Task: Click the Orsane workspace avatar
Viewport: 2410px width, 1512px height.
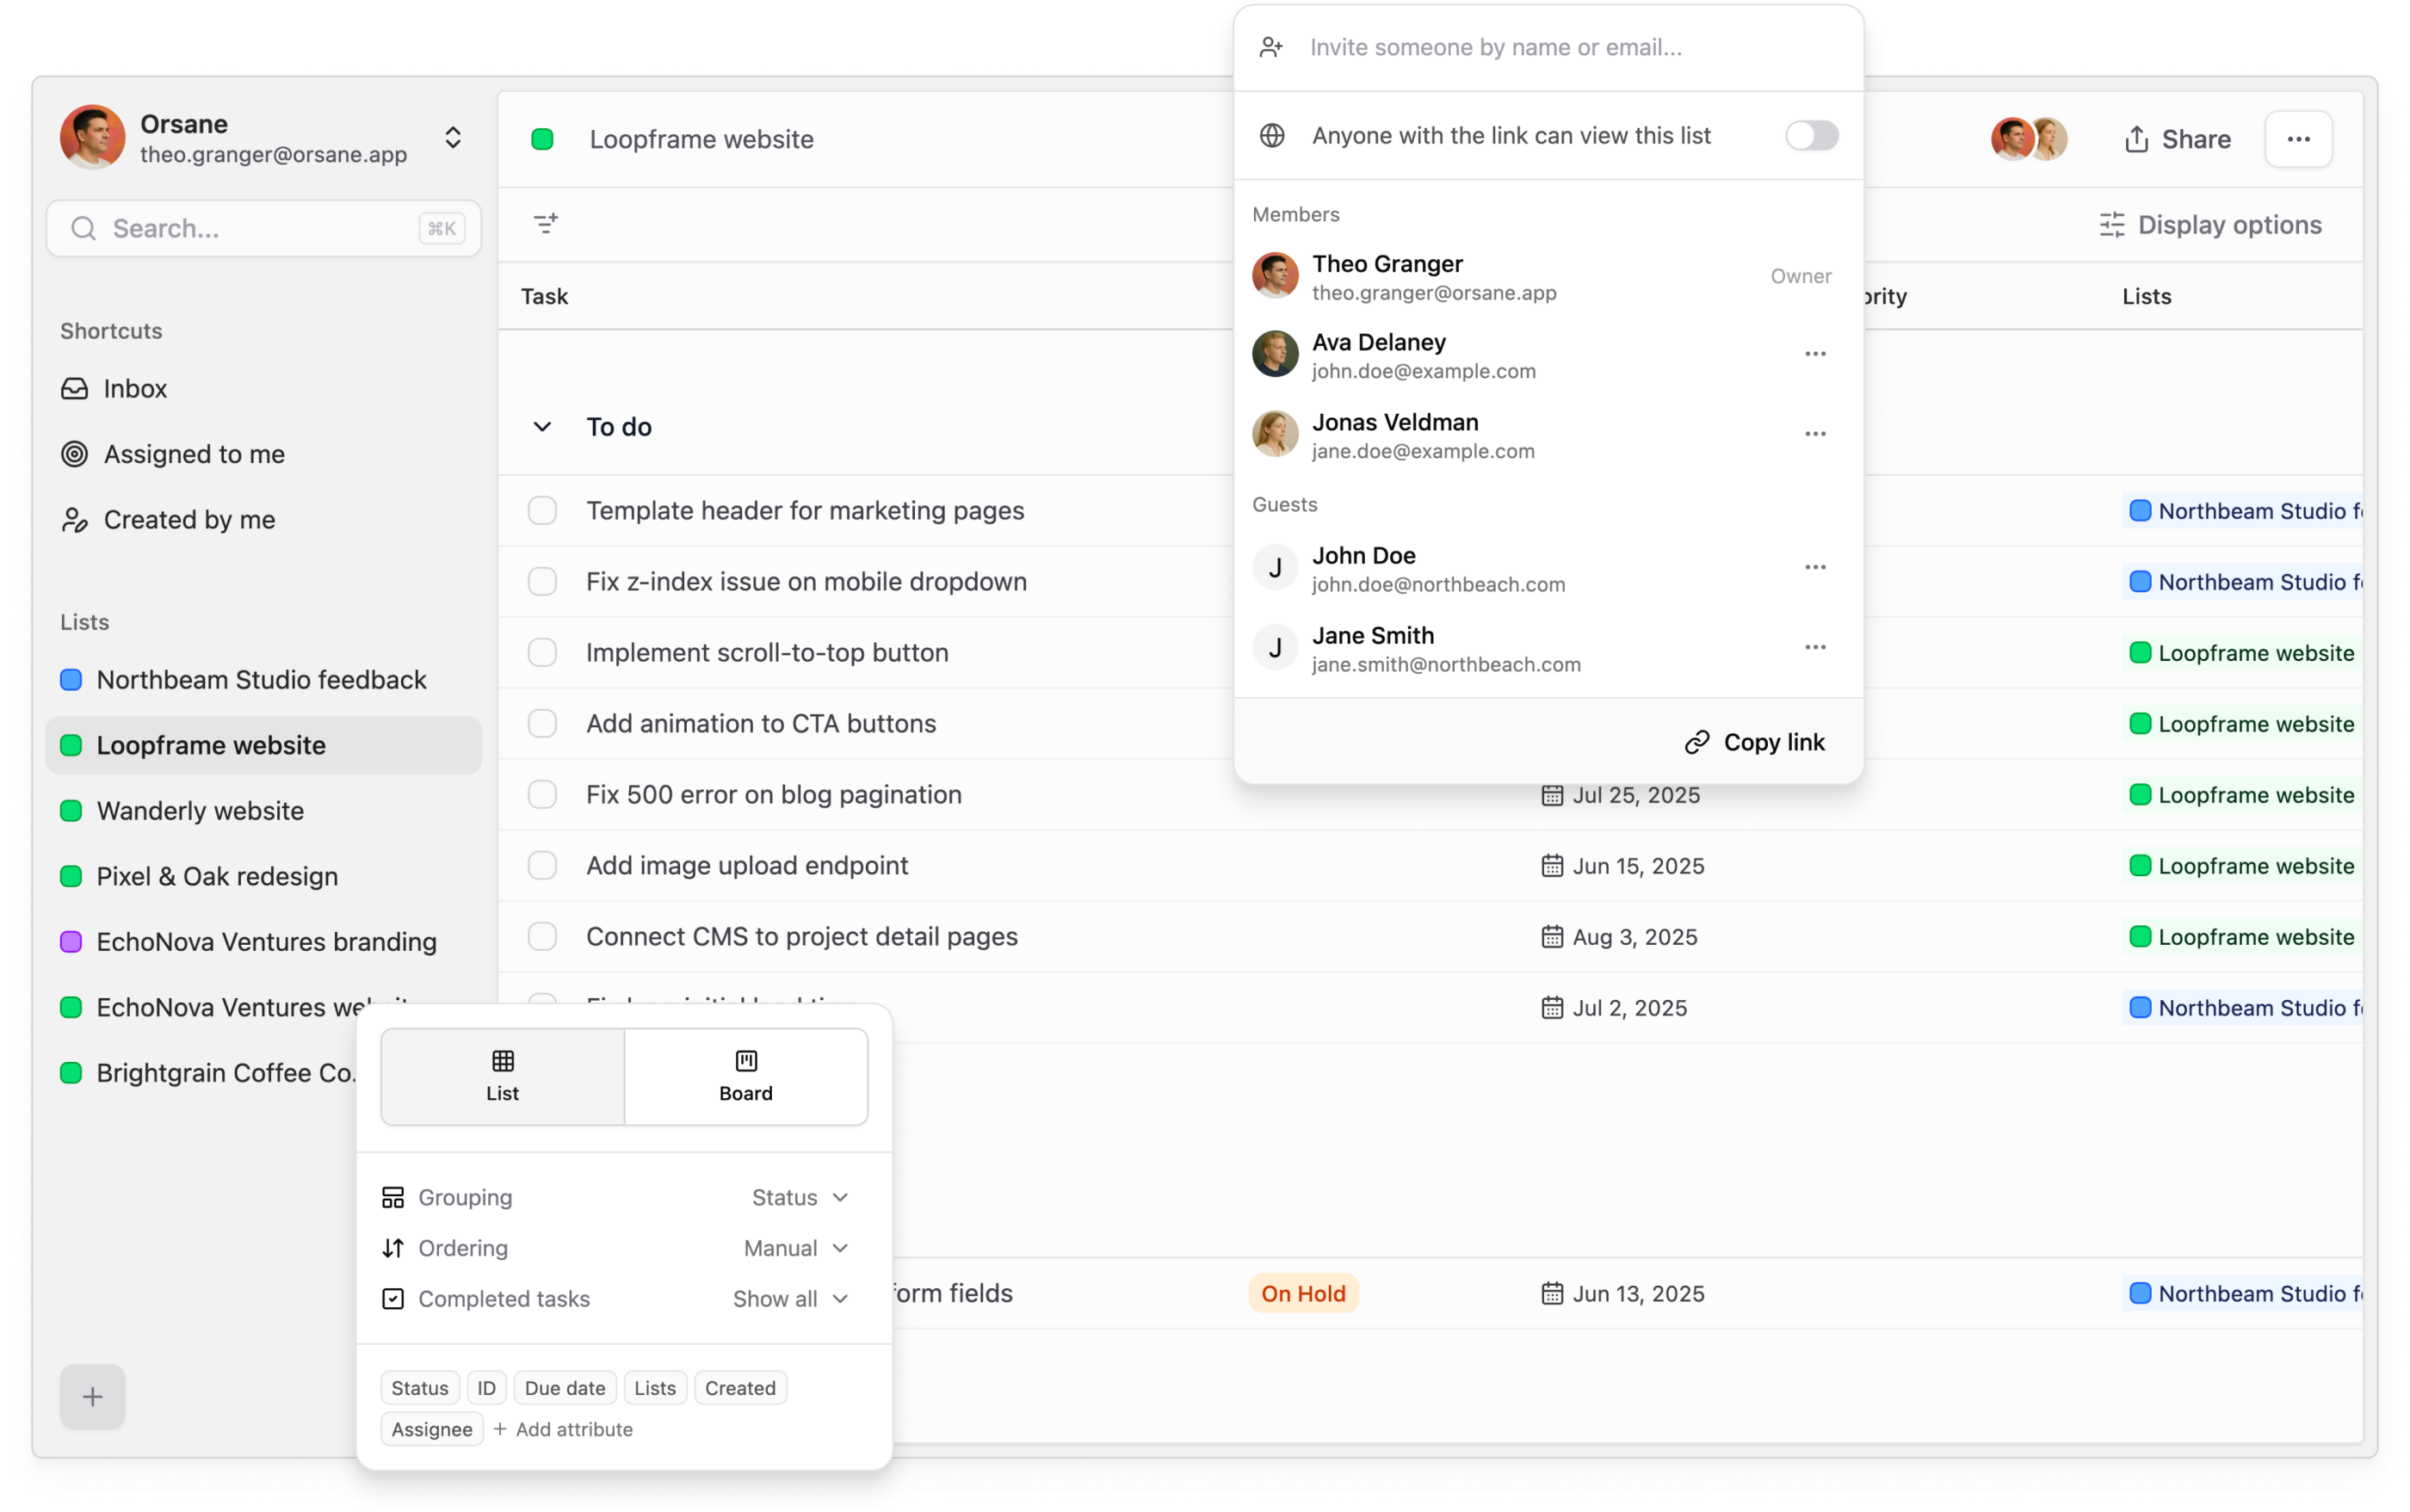Action: point(92,137)
